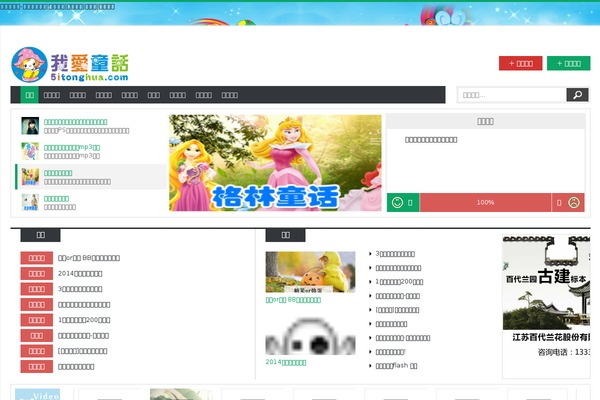
Task: Open the bulleted link containing "200"
Action: (399, 282)
